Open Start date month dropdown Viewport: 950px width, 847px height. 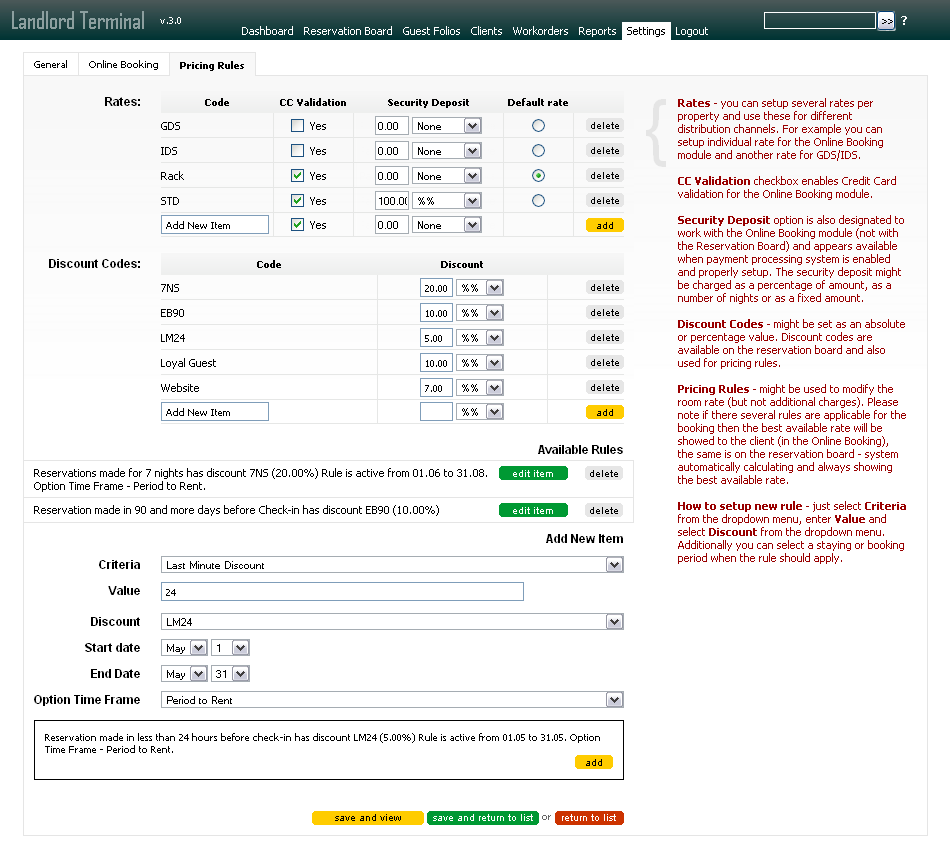184,648
